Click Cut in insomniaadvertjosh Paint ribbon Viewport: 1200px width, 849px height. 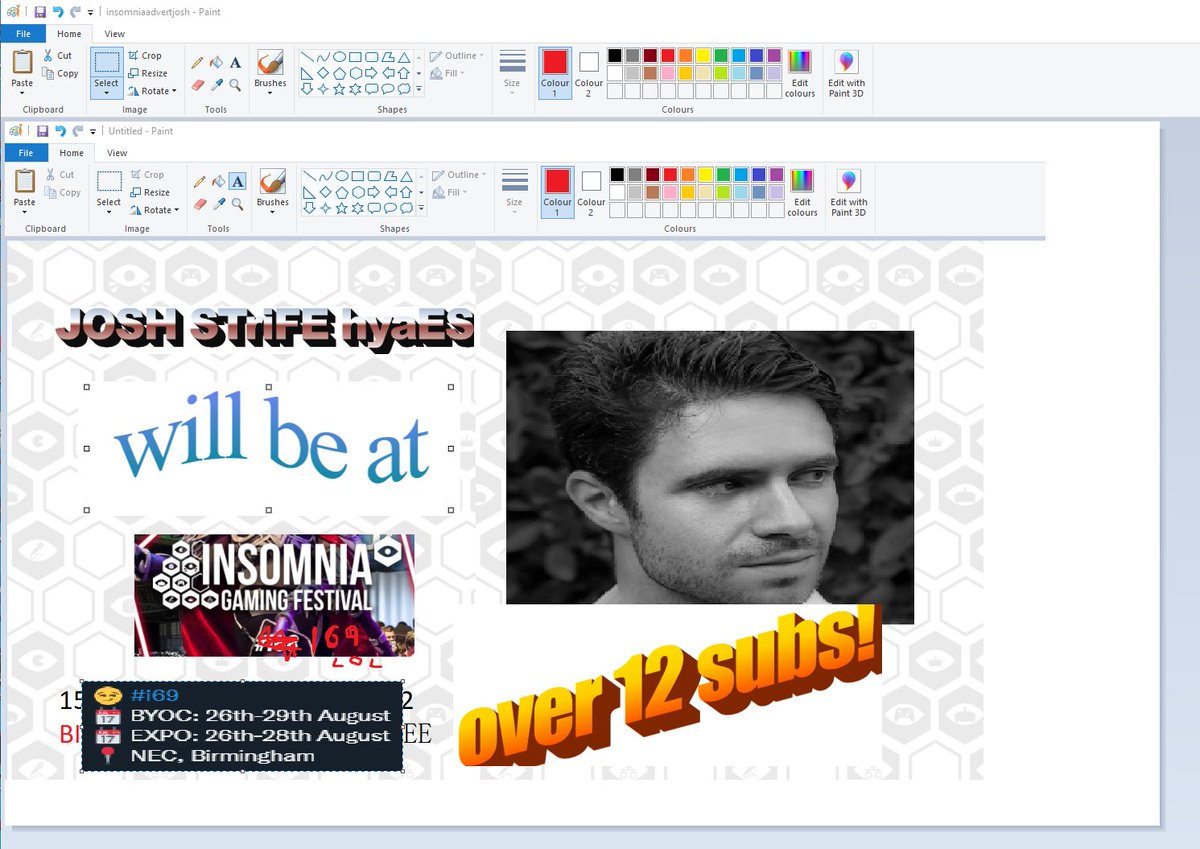tap(57, 56)
